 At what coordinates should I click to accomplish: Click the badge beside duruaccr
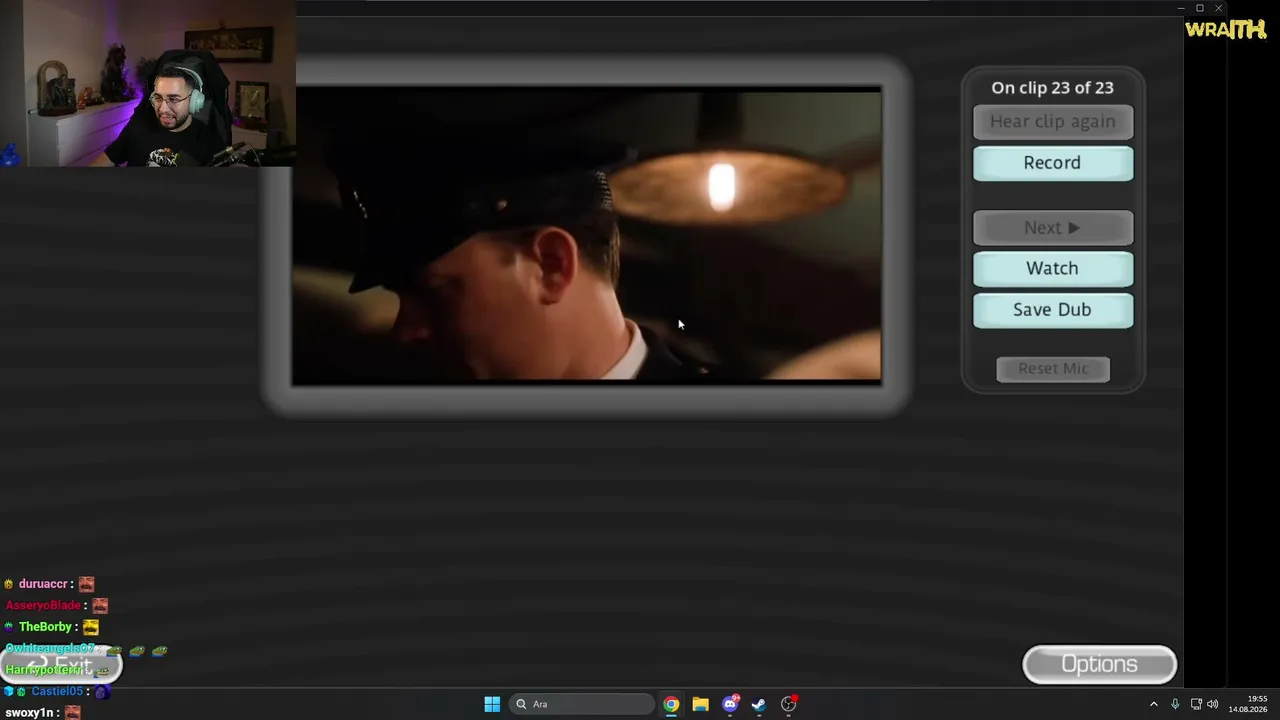[9, 584]
